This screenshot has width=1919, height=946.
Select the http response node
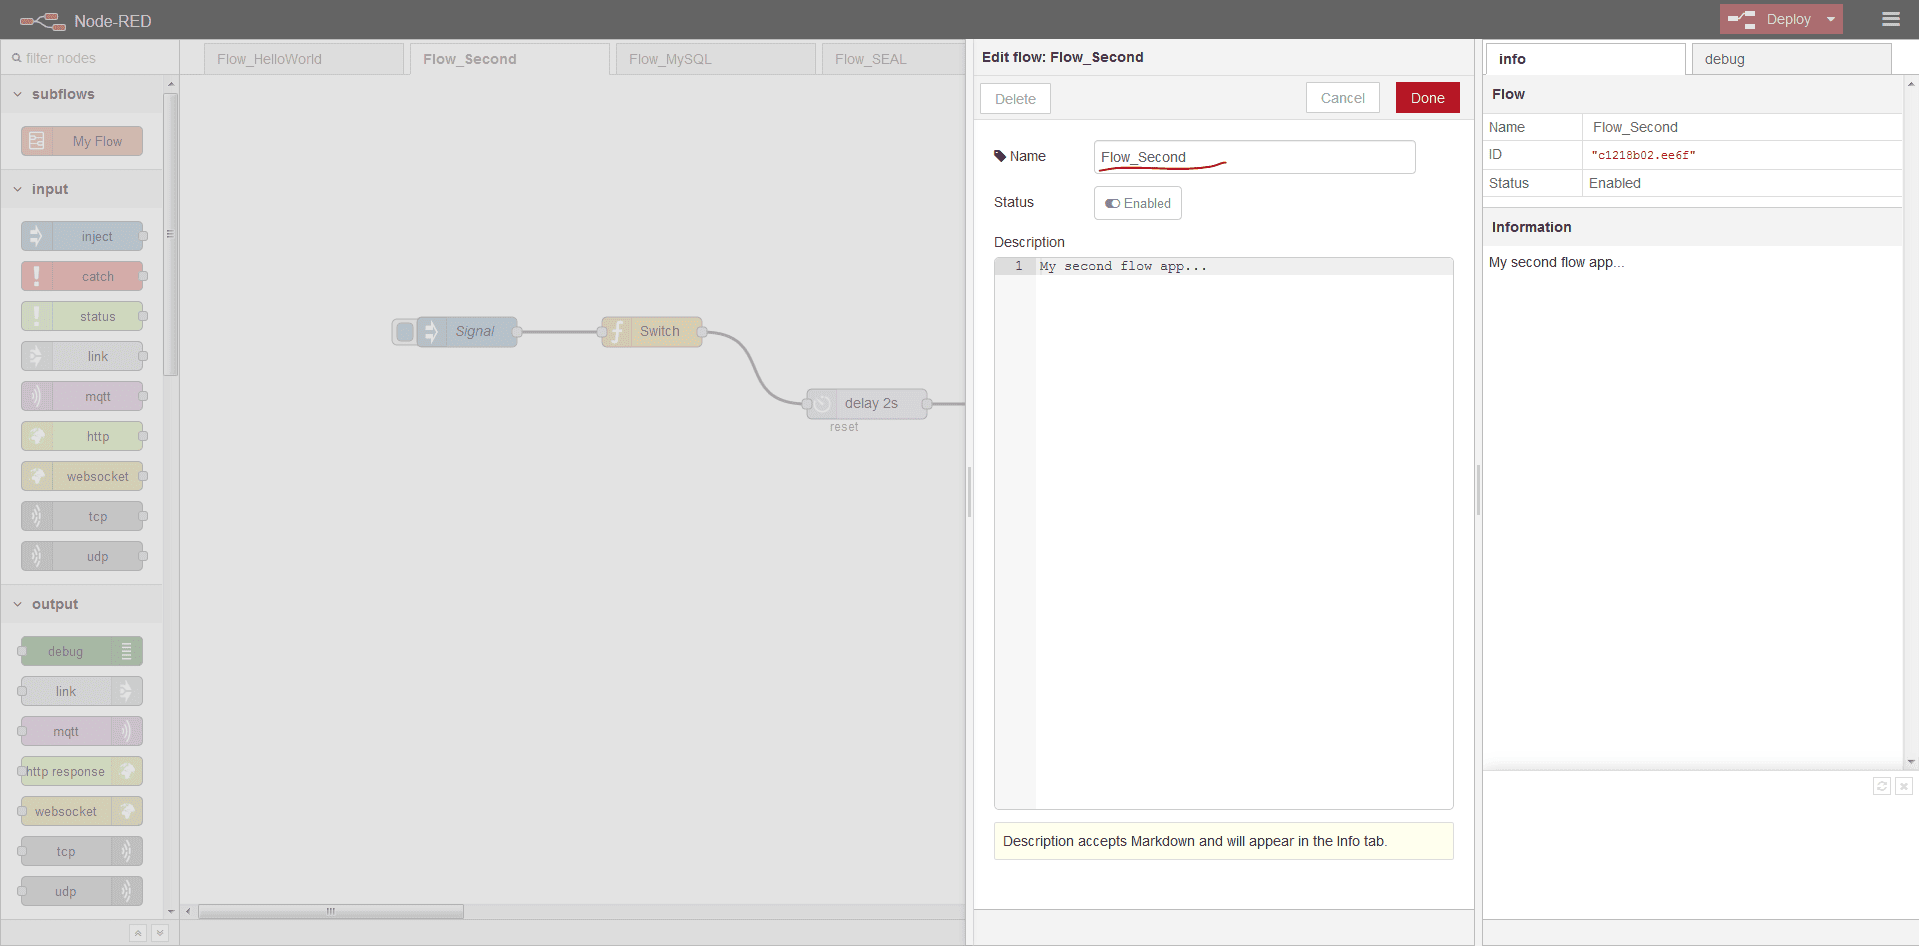[82, 772]
